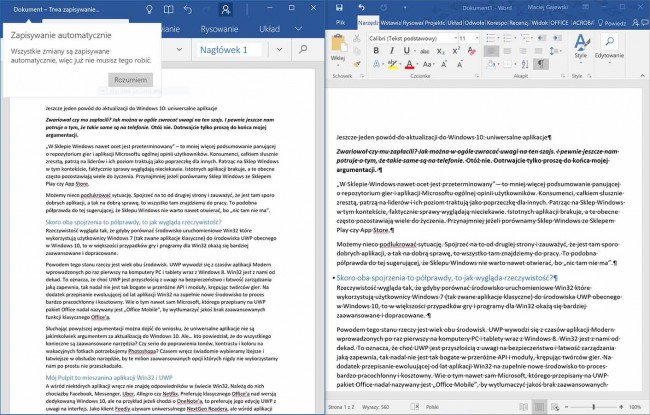Apply Bold formatting in desktop Word

(376, 51)
